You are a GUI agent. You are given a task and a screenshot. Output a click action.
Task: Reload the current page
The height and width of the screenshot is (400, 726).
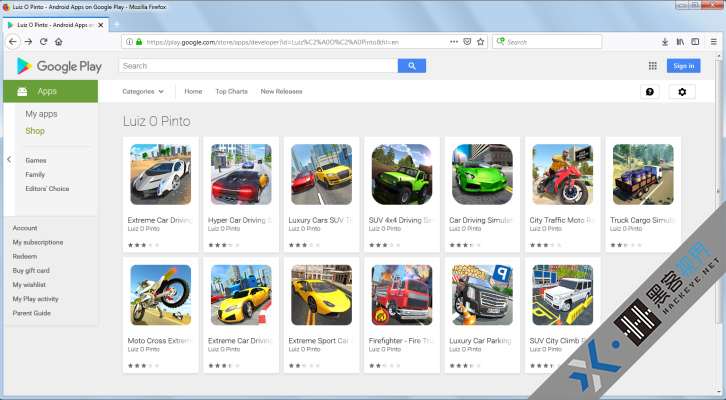coord(44,42)
